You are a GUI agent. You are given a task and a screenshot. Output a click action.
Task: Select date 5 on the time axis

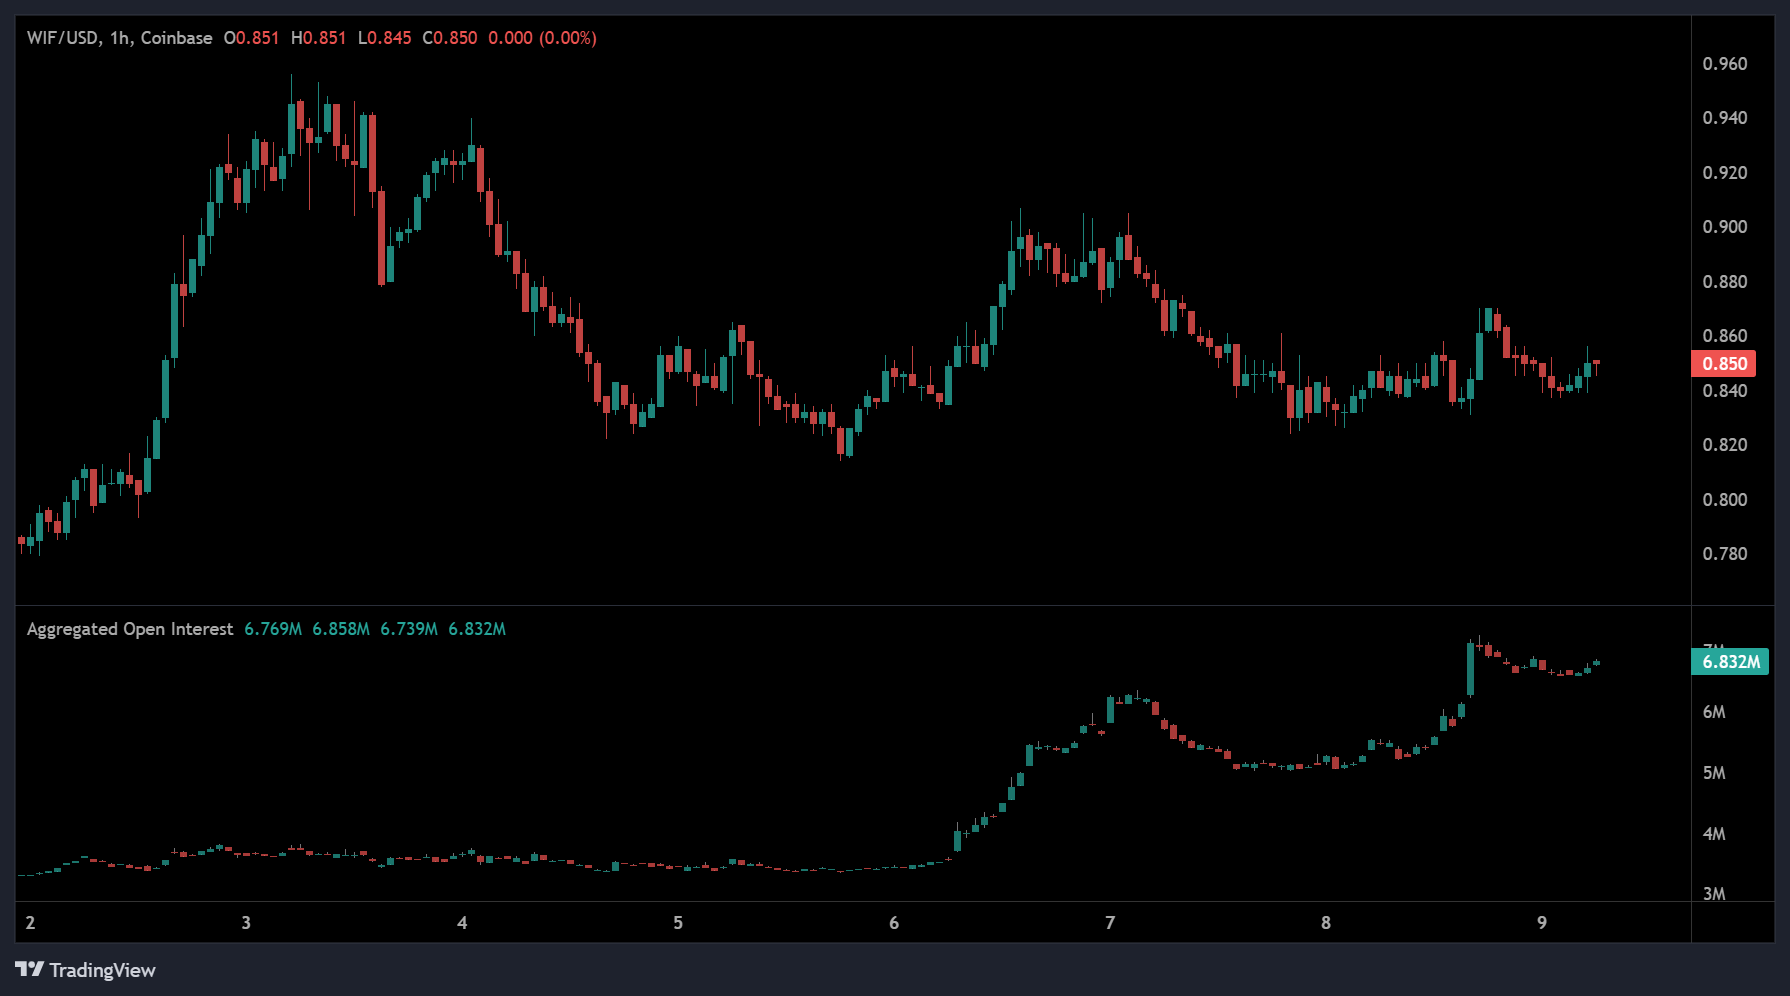[678, 923]
